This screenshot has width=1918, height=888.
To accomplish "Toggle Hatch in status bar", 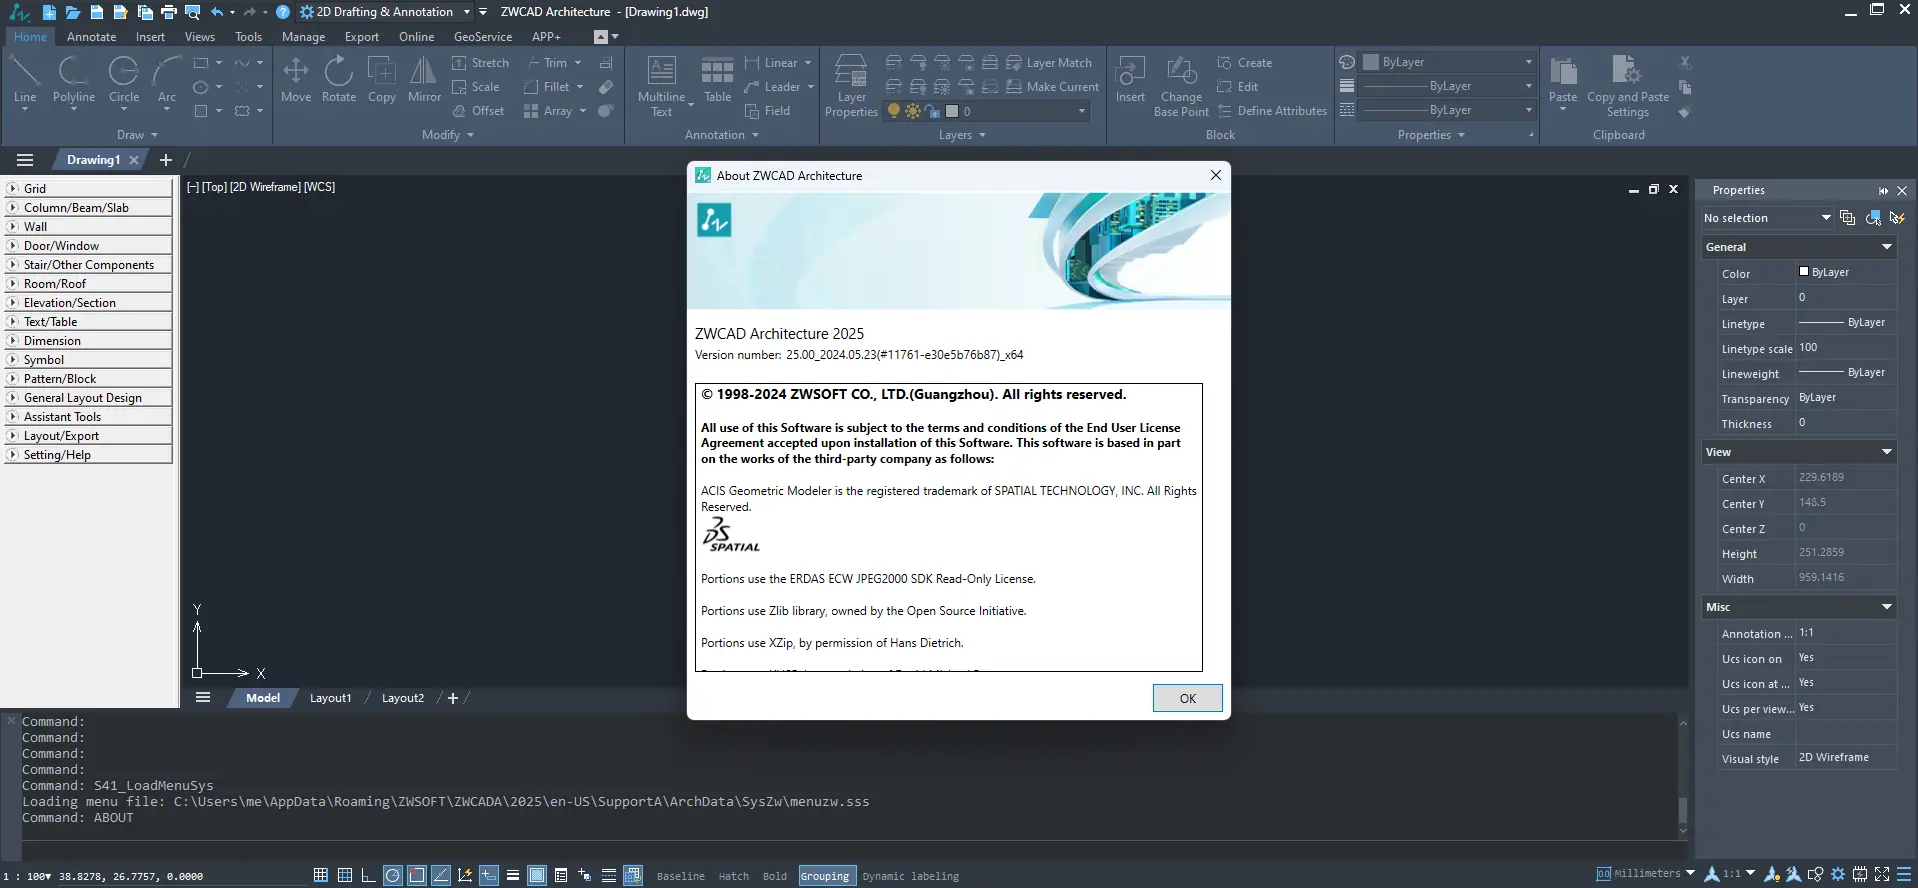I will tap(734, 876).
